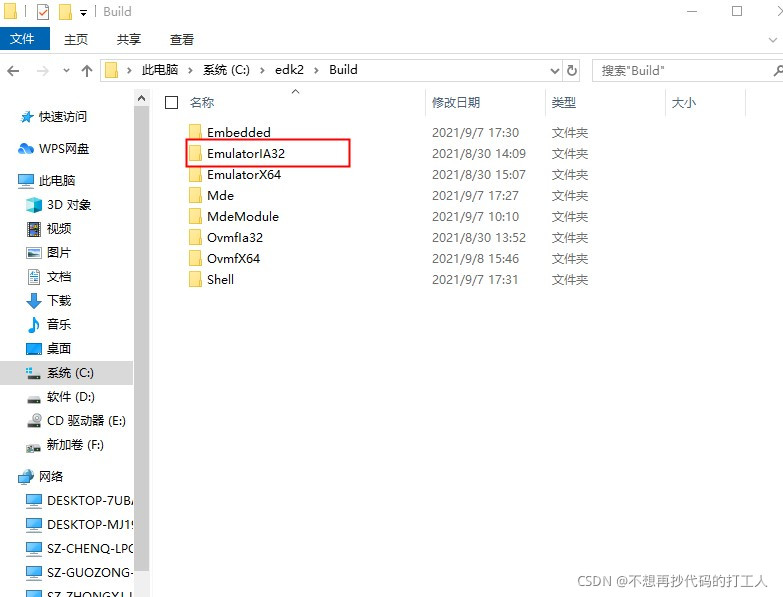Expand chevron after 系统 (C:) in breadcrumb
783x597 pixels.
[262, 70]
